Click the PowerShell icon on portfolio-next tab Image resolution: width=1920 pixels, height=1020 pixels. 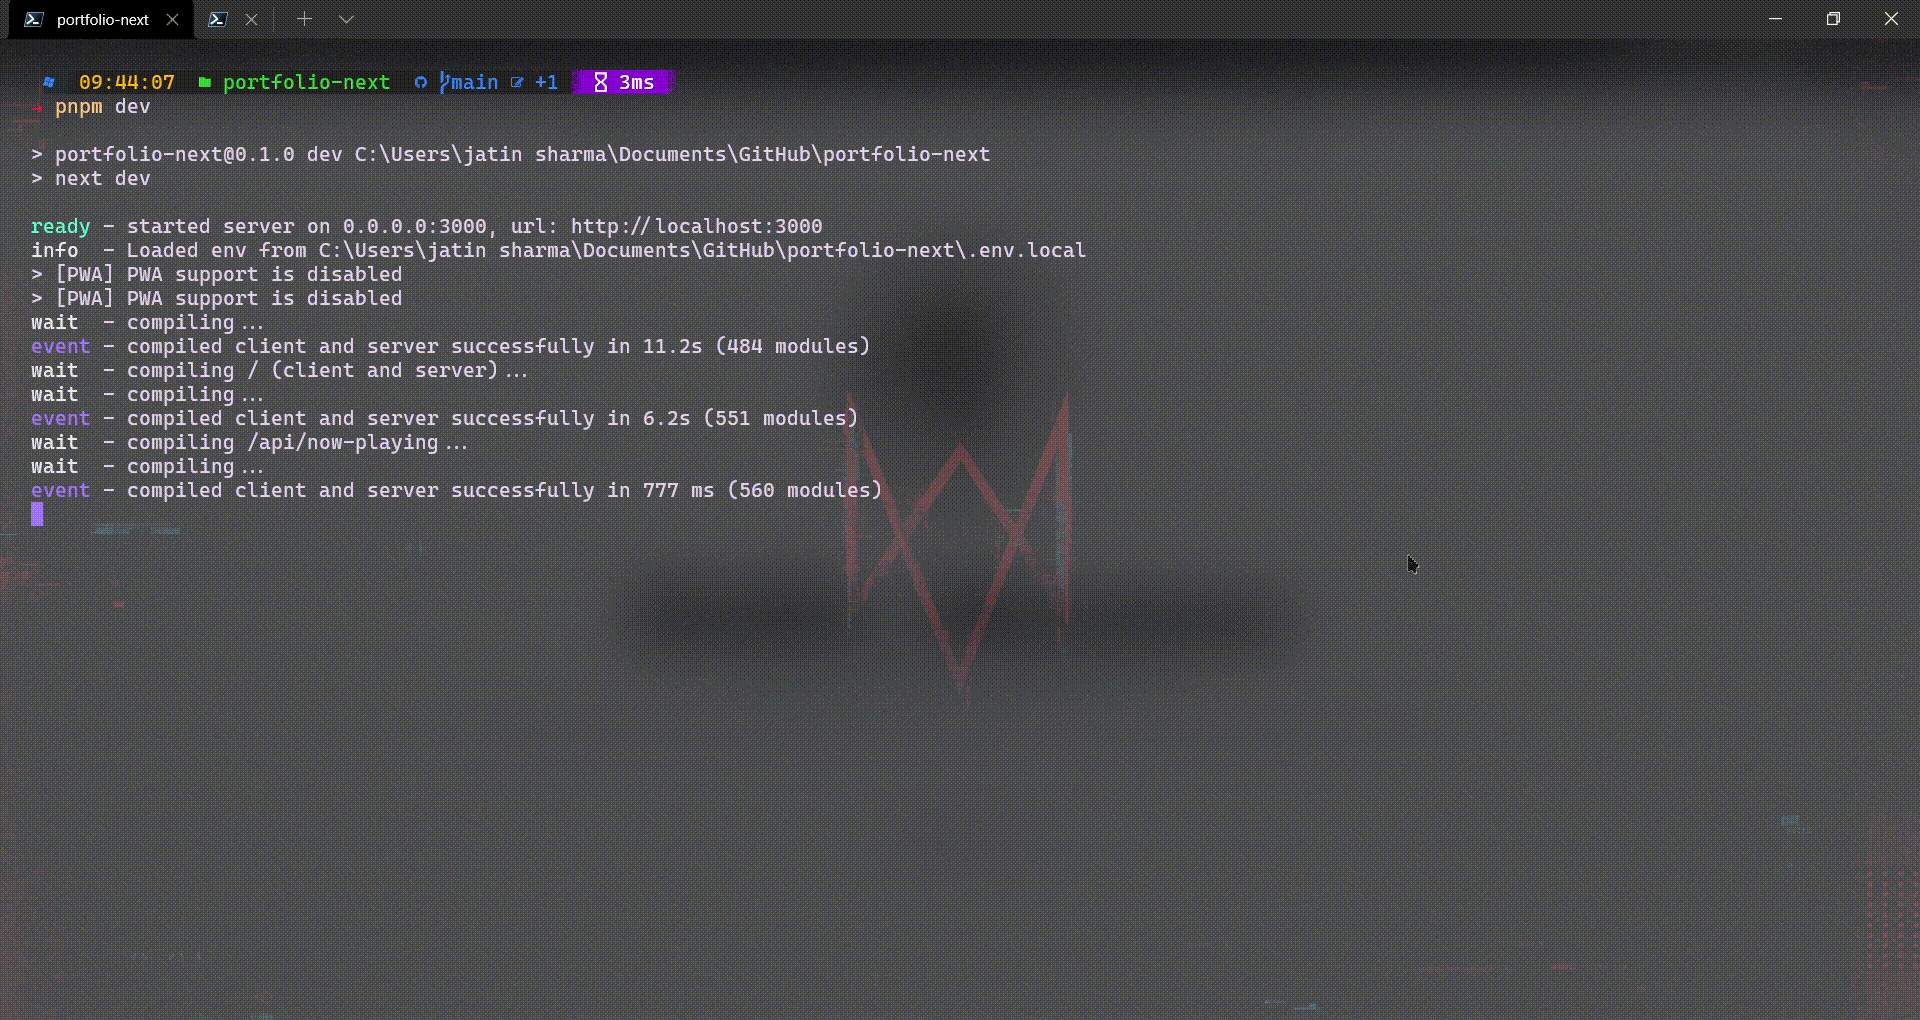34,20
